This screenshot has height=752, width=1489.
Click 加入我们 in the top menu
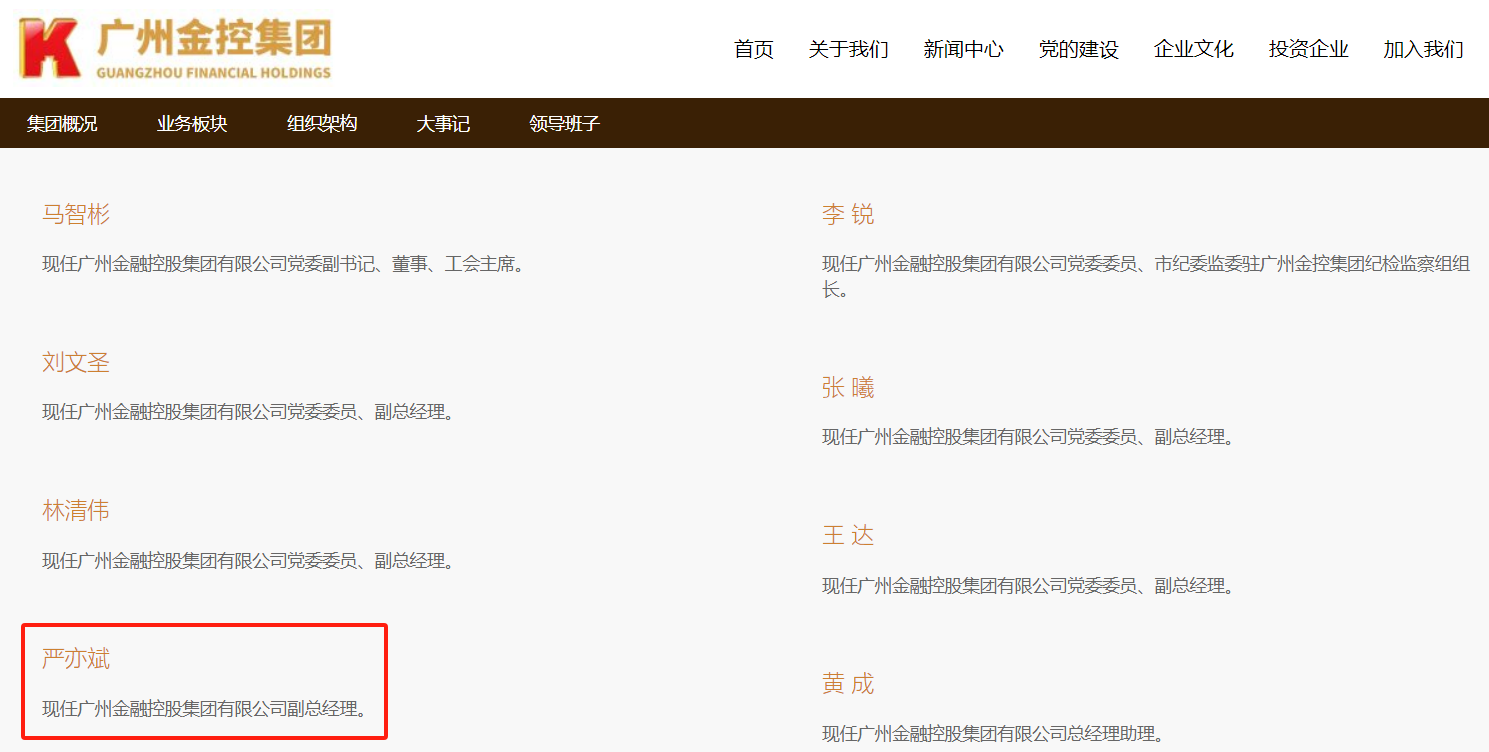[1424, 49]
